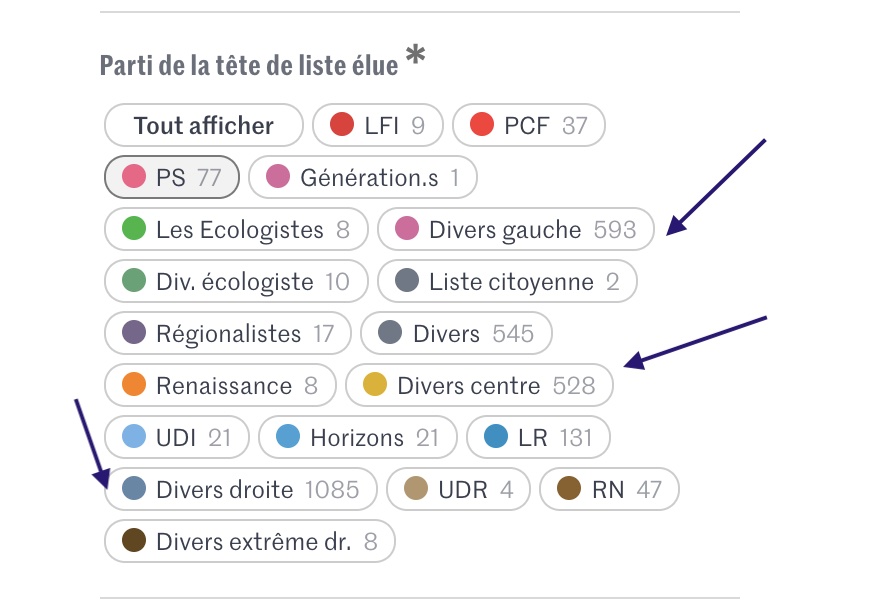Click the tan UDR dot
894x600 pixels.
point(416,490)
